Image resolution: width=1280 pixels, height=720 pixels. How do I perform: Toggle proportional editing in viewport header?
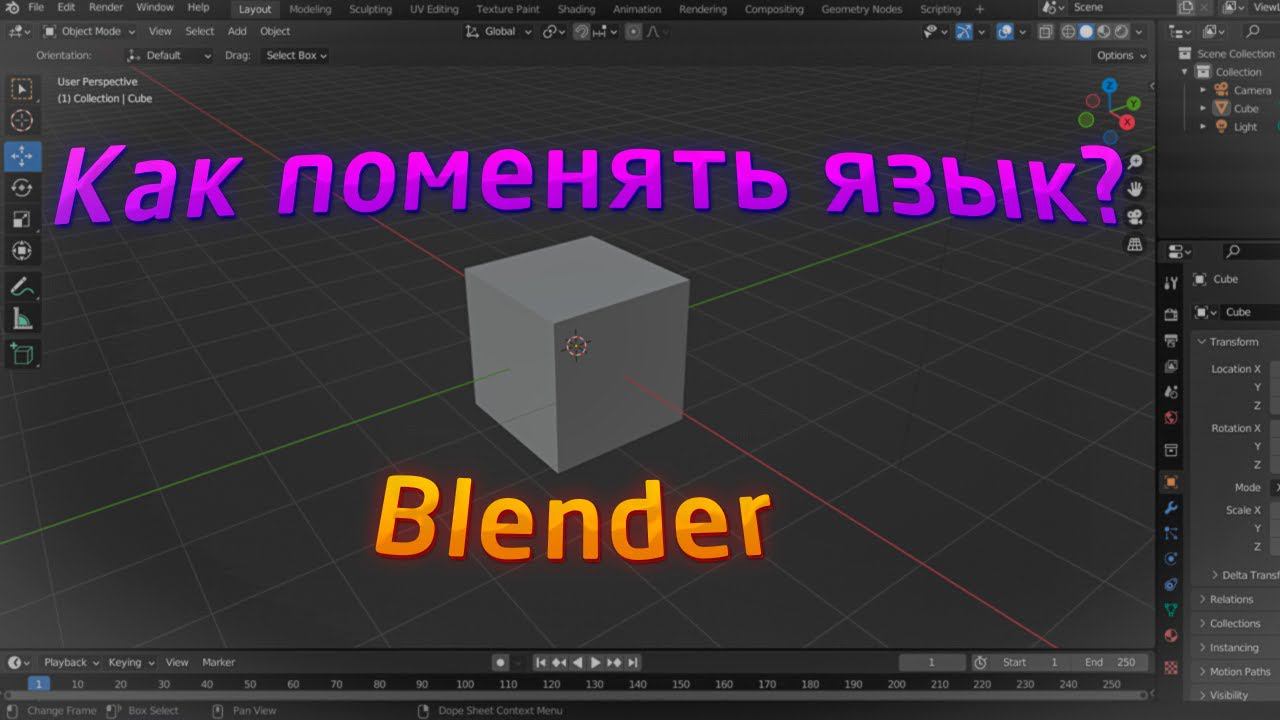(633, 31)
